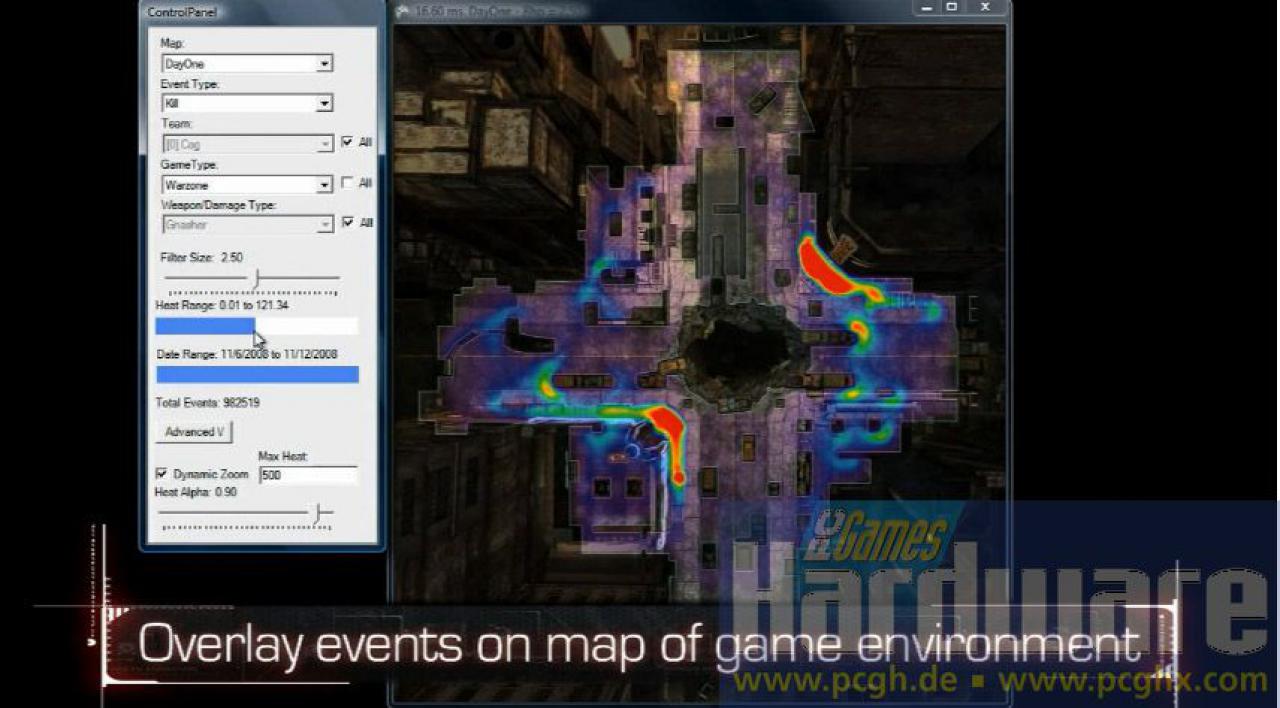Click the map window title bar icon

tap(403, 12)
